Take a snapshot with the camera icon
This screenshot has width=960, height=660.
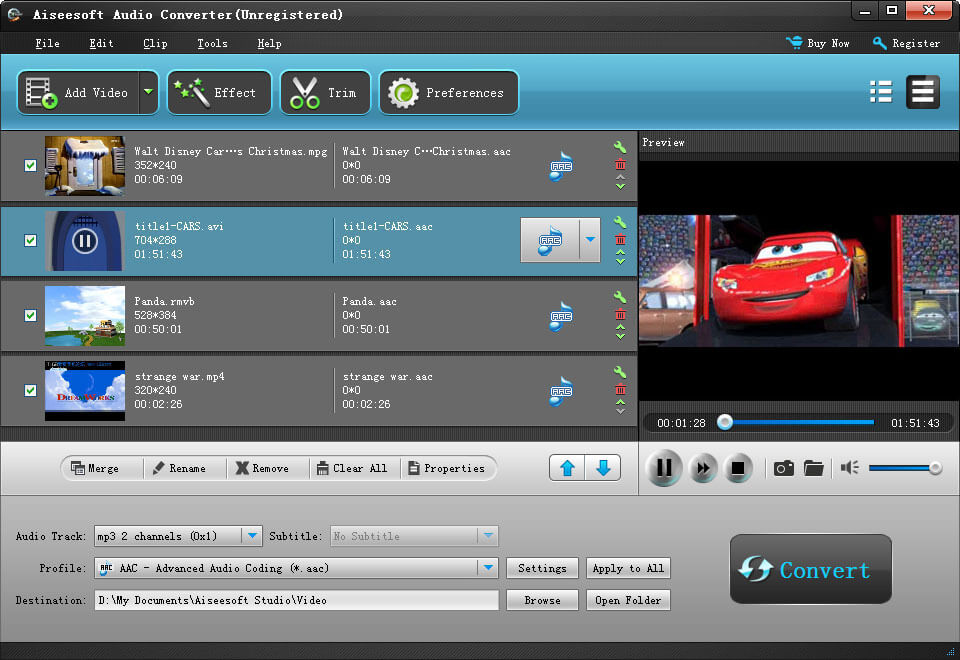[x=784, y=467]
